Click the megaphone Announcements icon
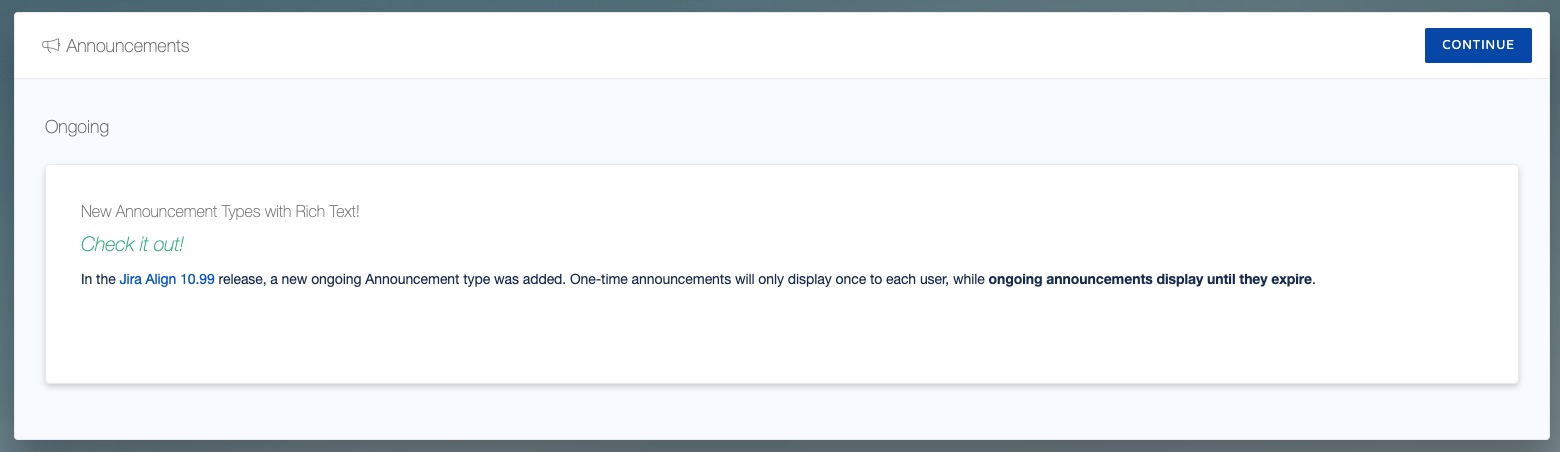This screenshot has height=452, width=1560. 51,46
